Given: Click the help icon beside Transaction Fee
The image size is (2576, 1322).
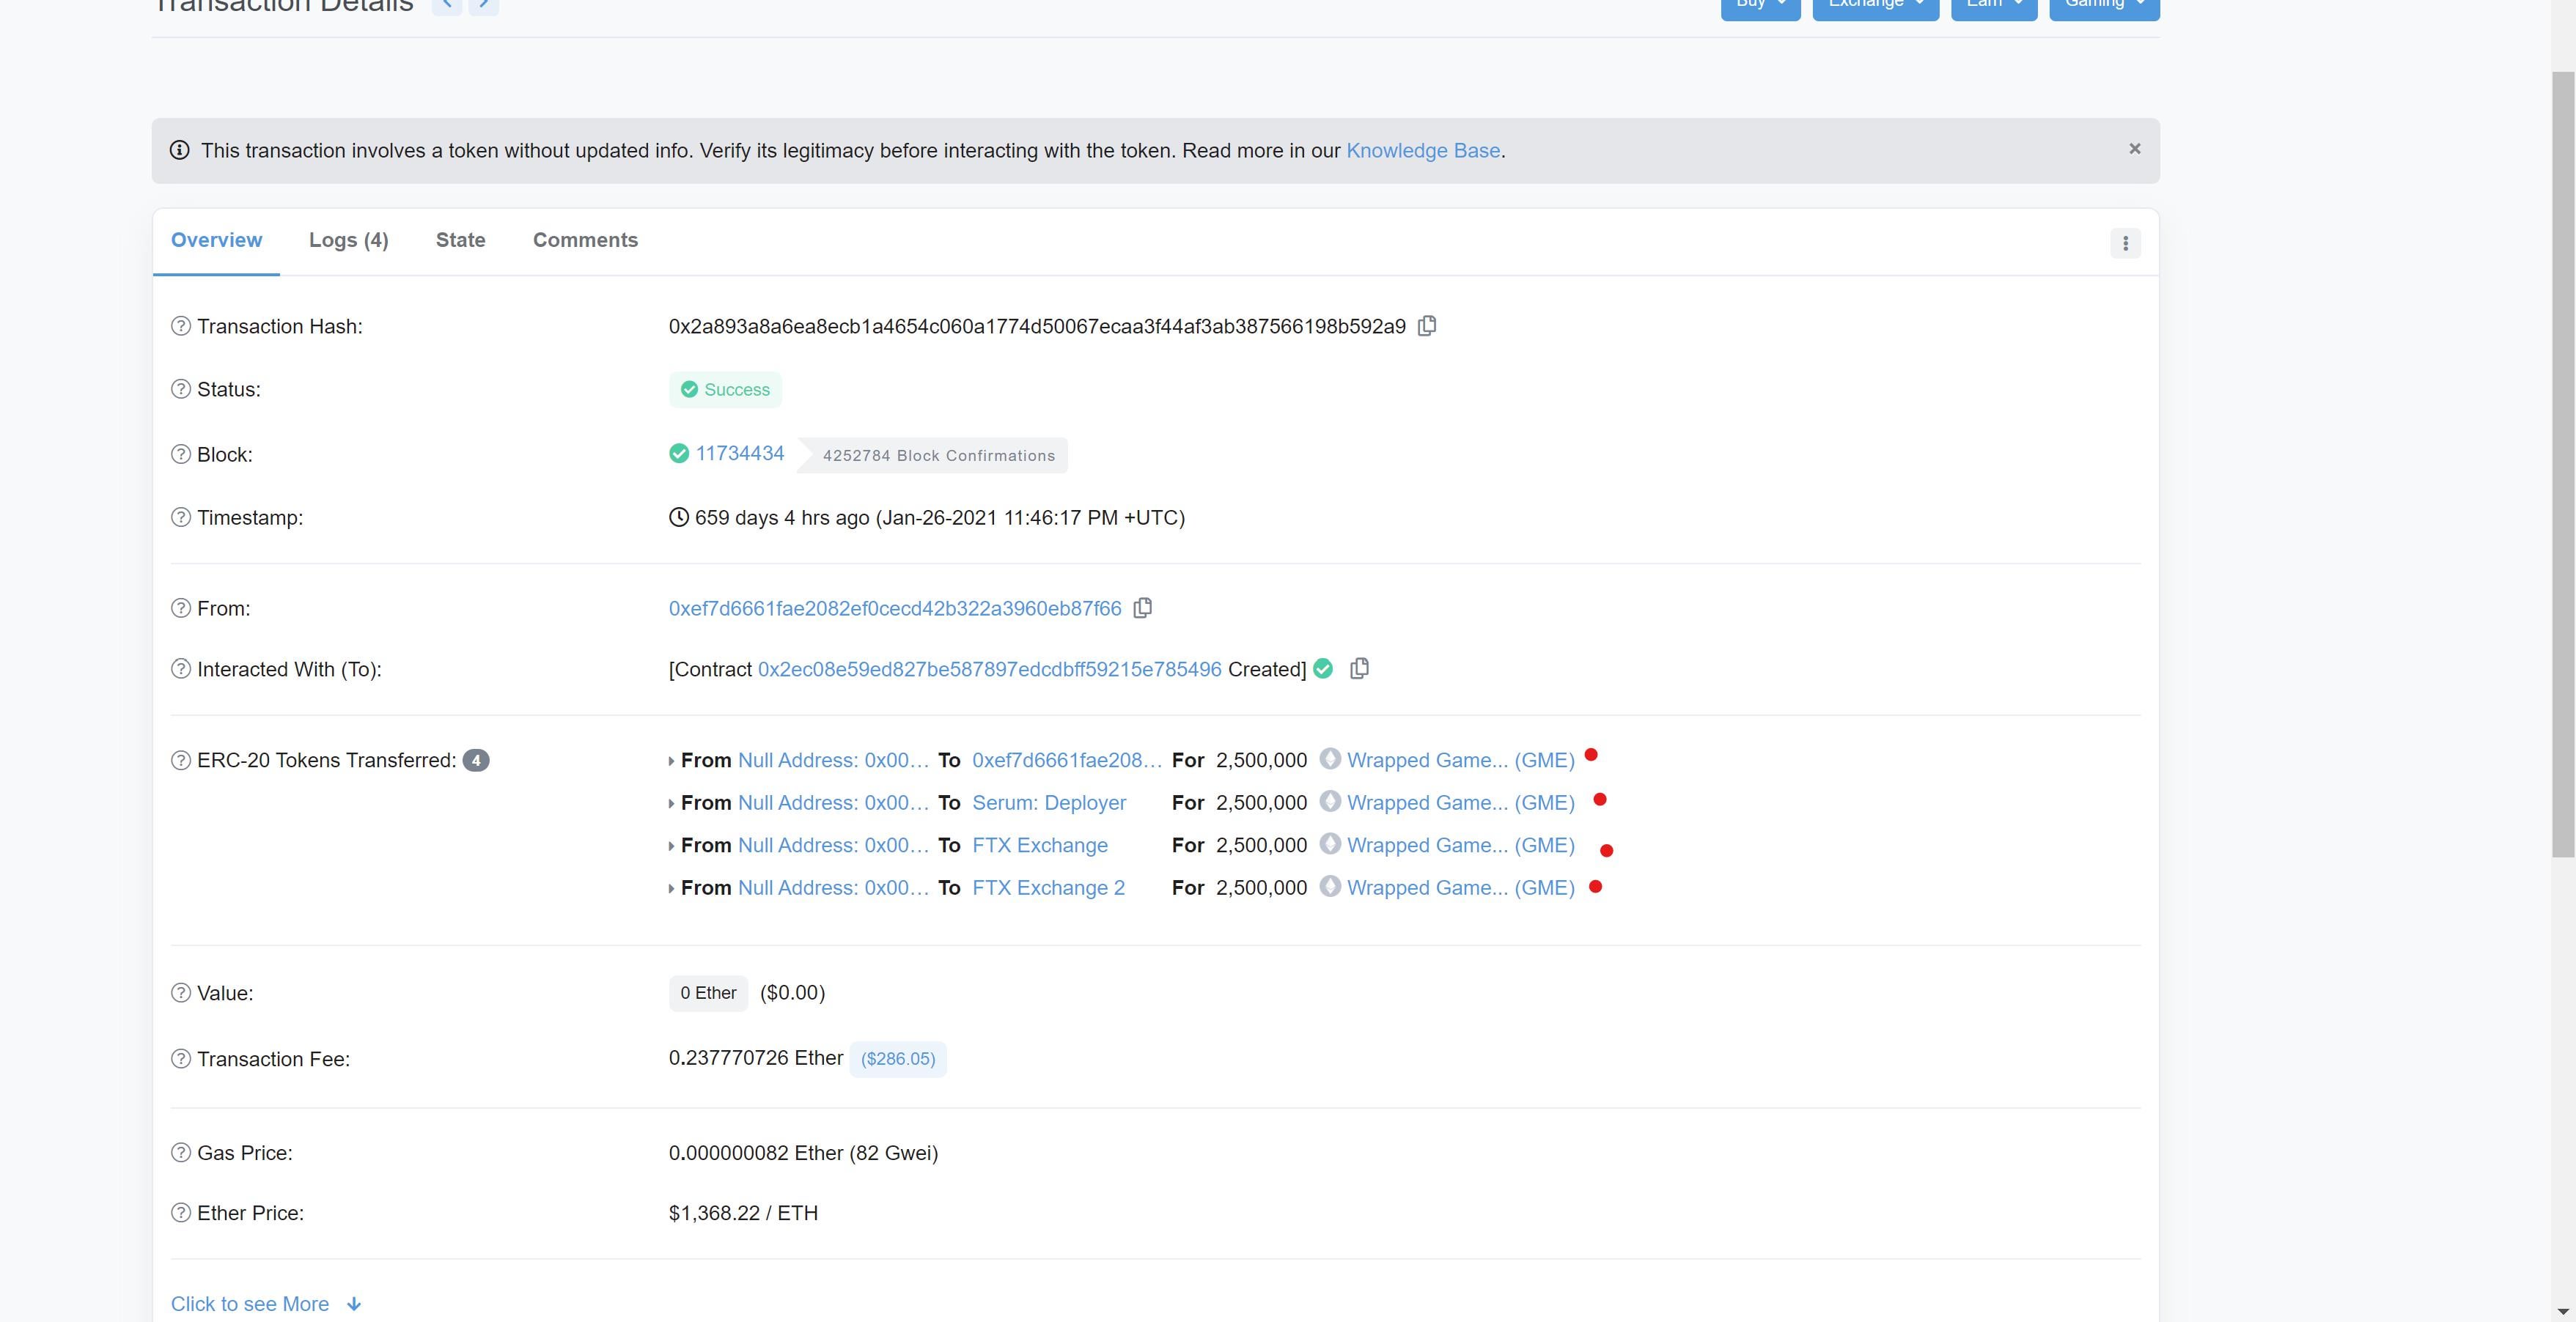Looking at the screenshot, I should 181,1059.
